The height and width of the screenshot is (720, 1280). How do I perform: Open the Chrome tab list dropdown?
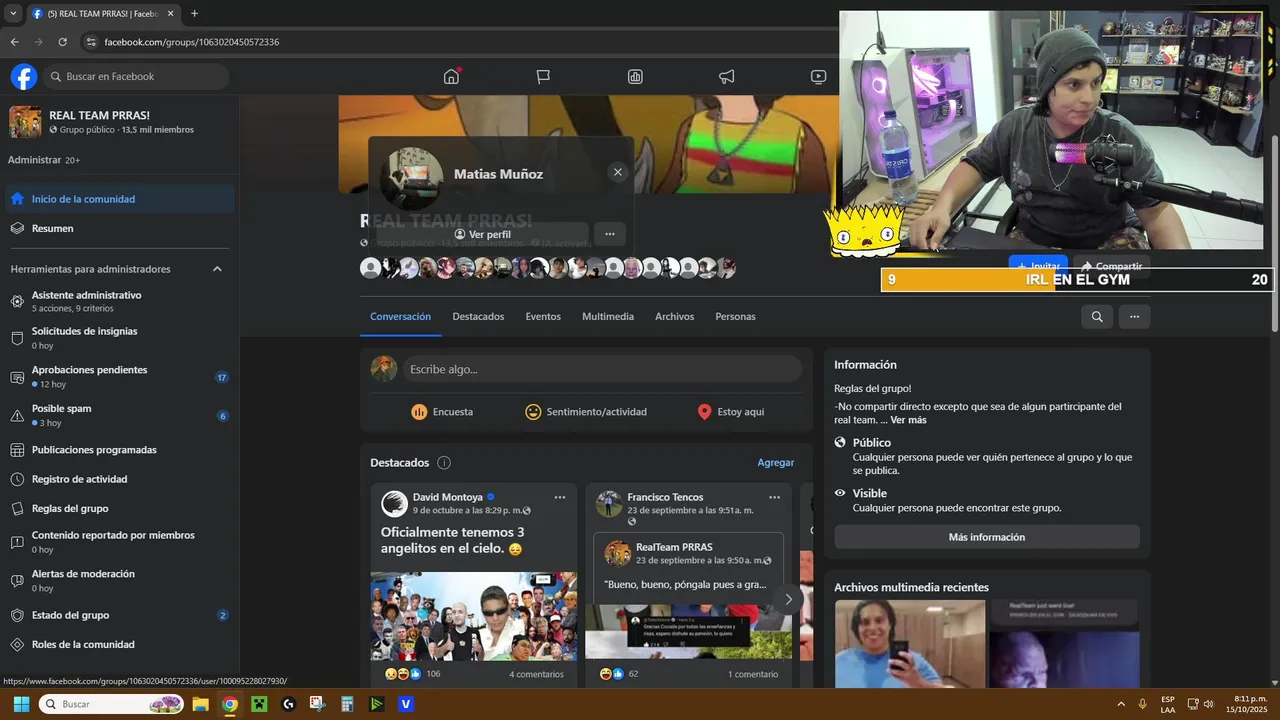click(x=13, y=14)
